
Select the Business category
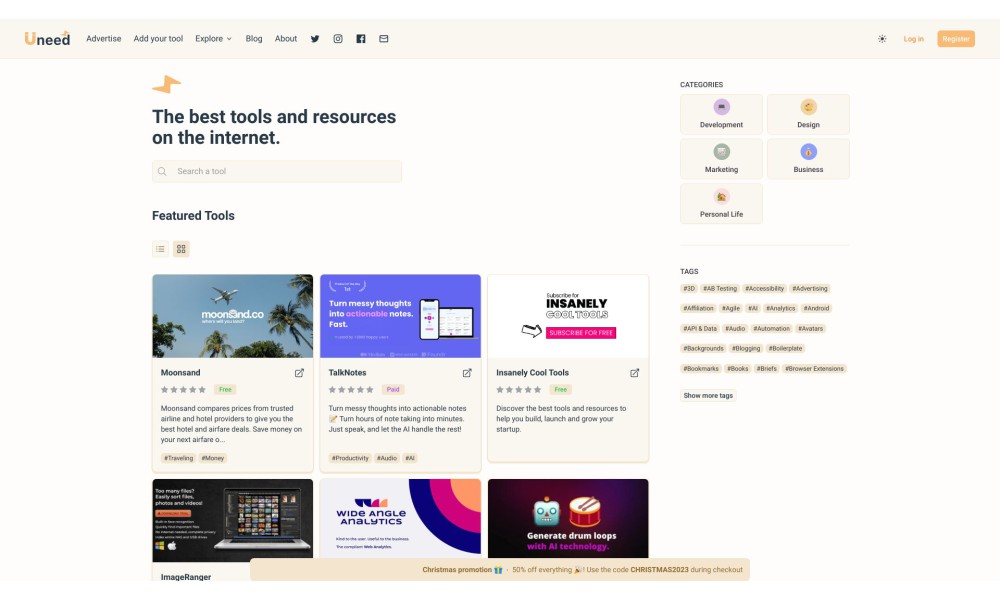click(x=808, y=159)
